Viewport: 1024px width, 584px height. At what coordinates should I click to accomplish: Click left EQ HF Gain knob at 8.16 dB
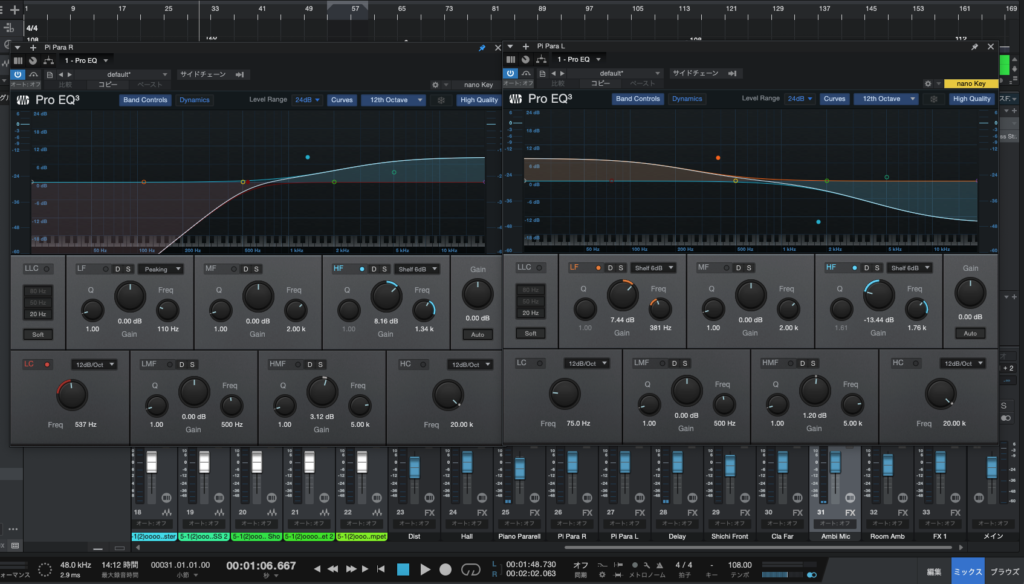[x=385, y=297]
